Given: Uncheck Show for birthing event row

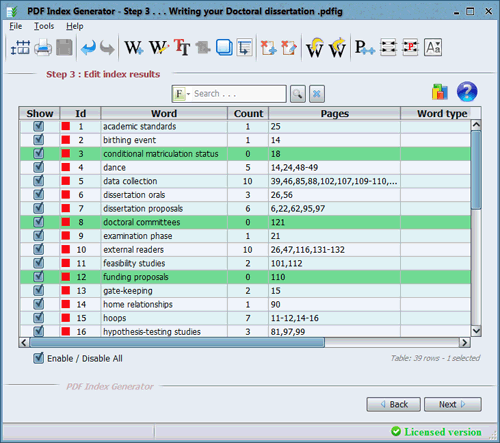Looking at the screenshot, I should tap(38, 140).
